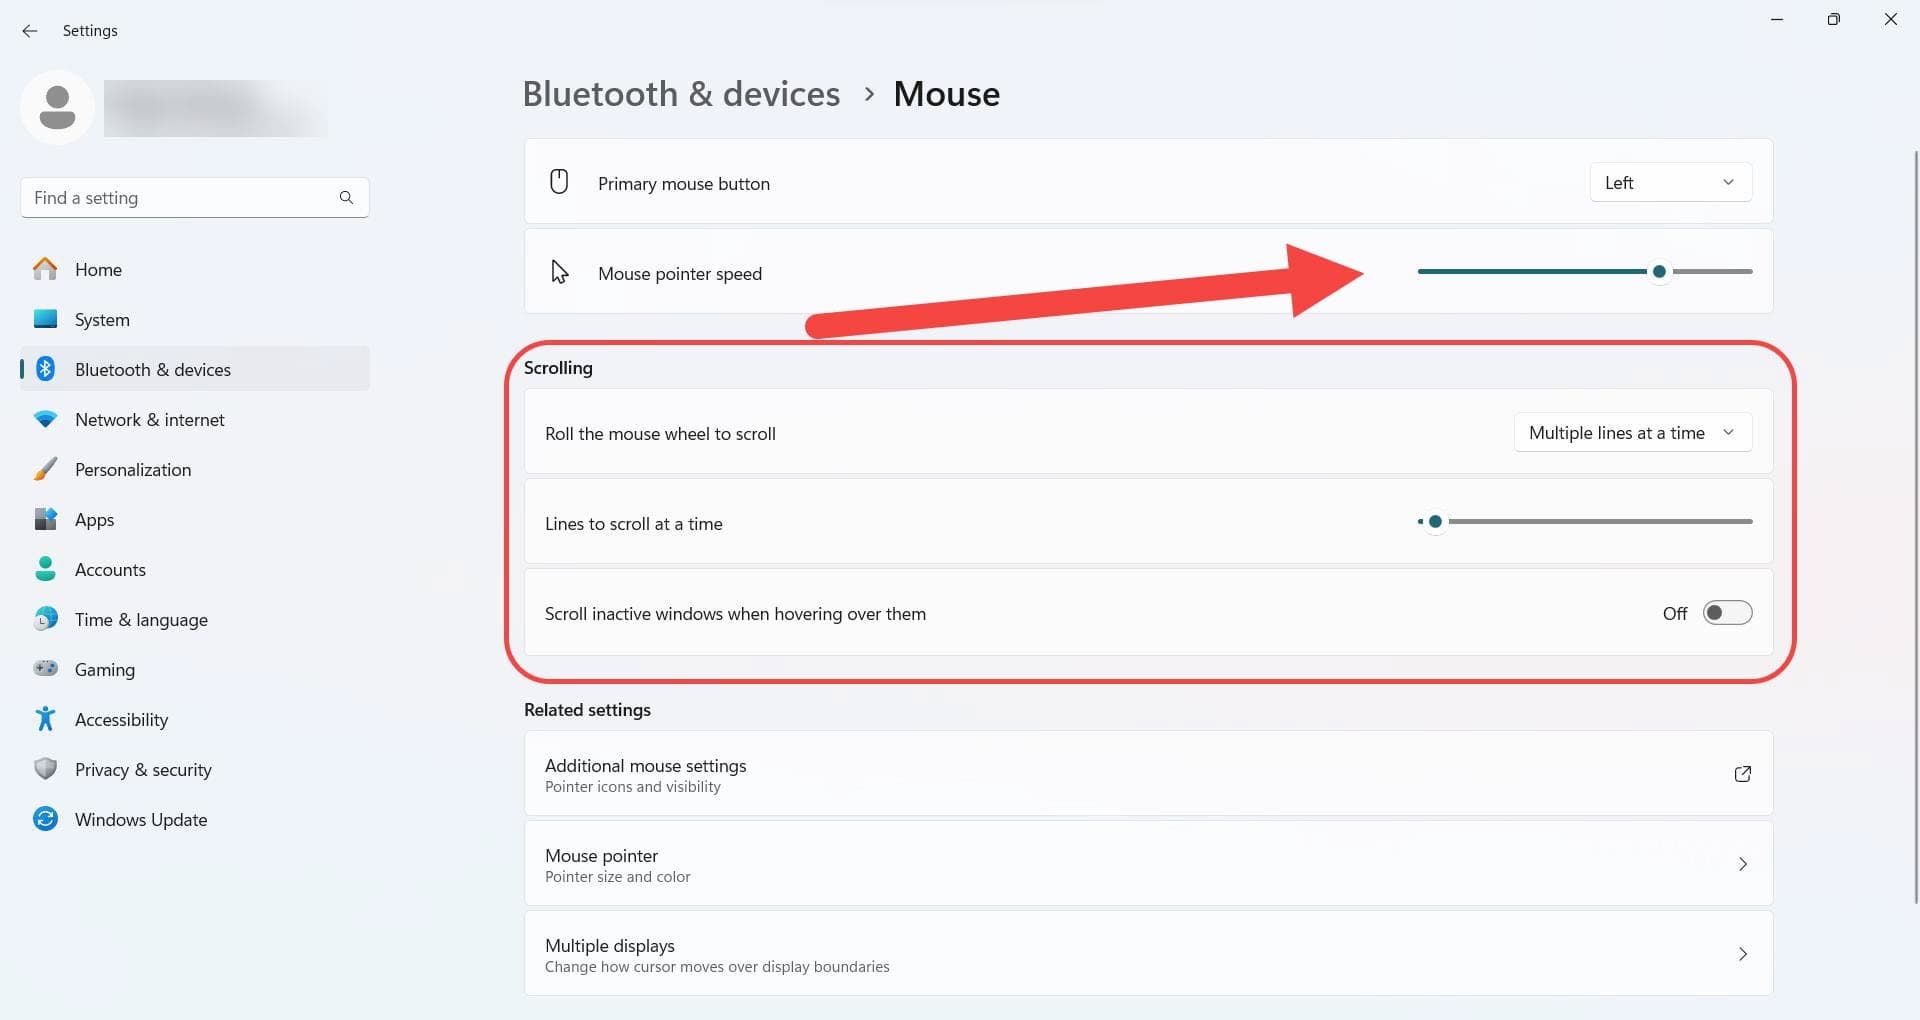Screen dimensions: 1920x1020
Task: Open the Primary mouse button dropdown
Action: point(1670,182)
